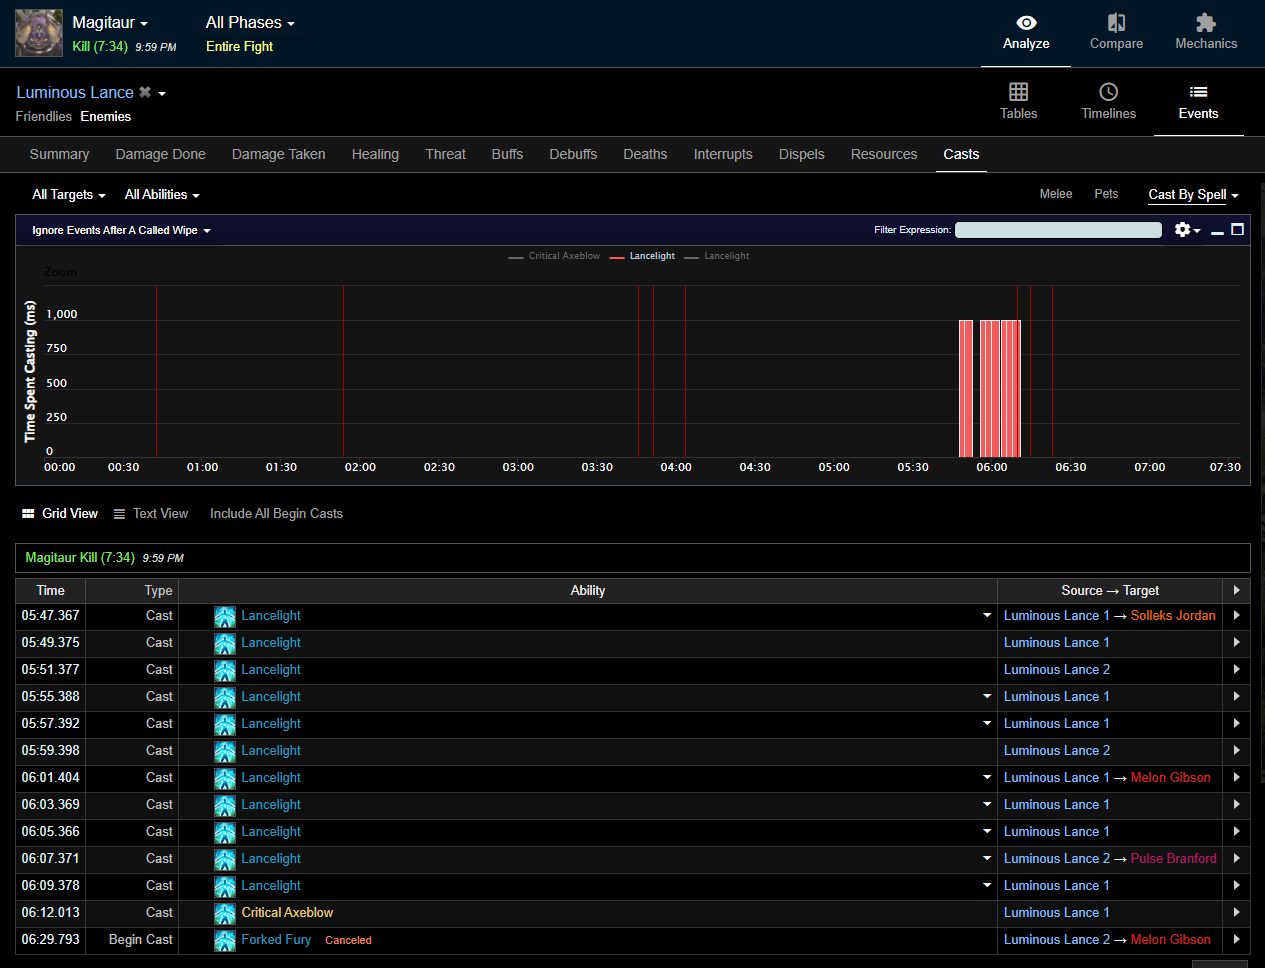Open the Luminous Lance source dropdown arrow
This screenshot has height=968, width=1265.
[x=162, y=94]
